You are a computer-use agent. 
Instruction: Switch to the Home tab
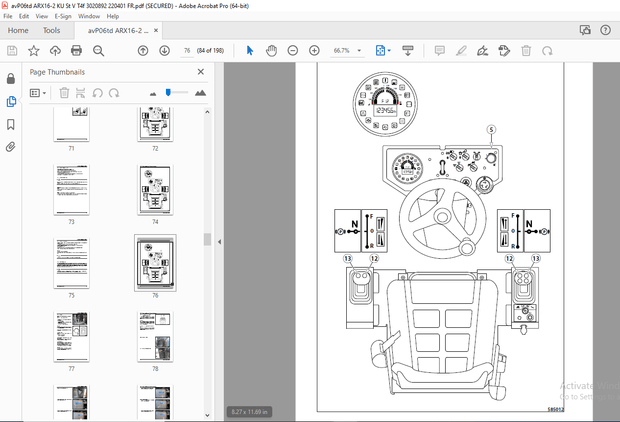pos(18,30)
